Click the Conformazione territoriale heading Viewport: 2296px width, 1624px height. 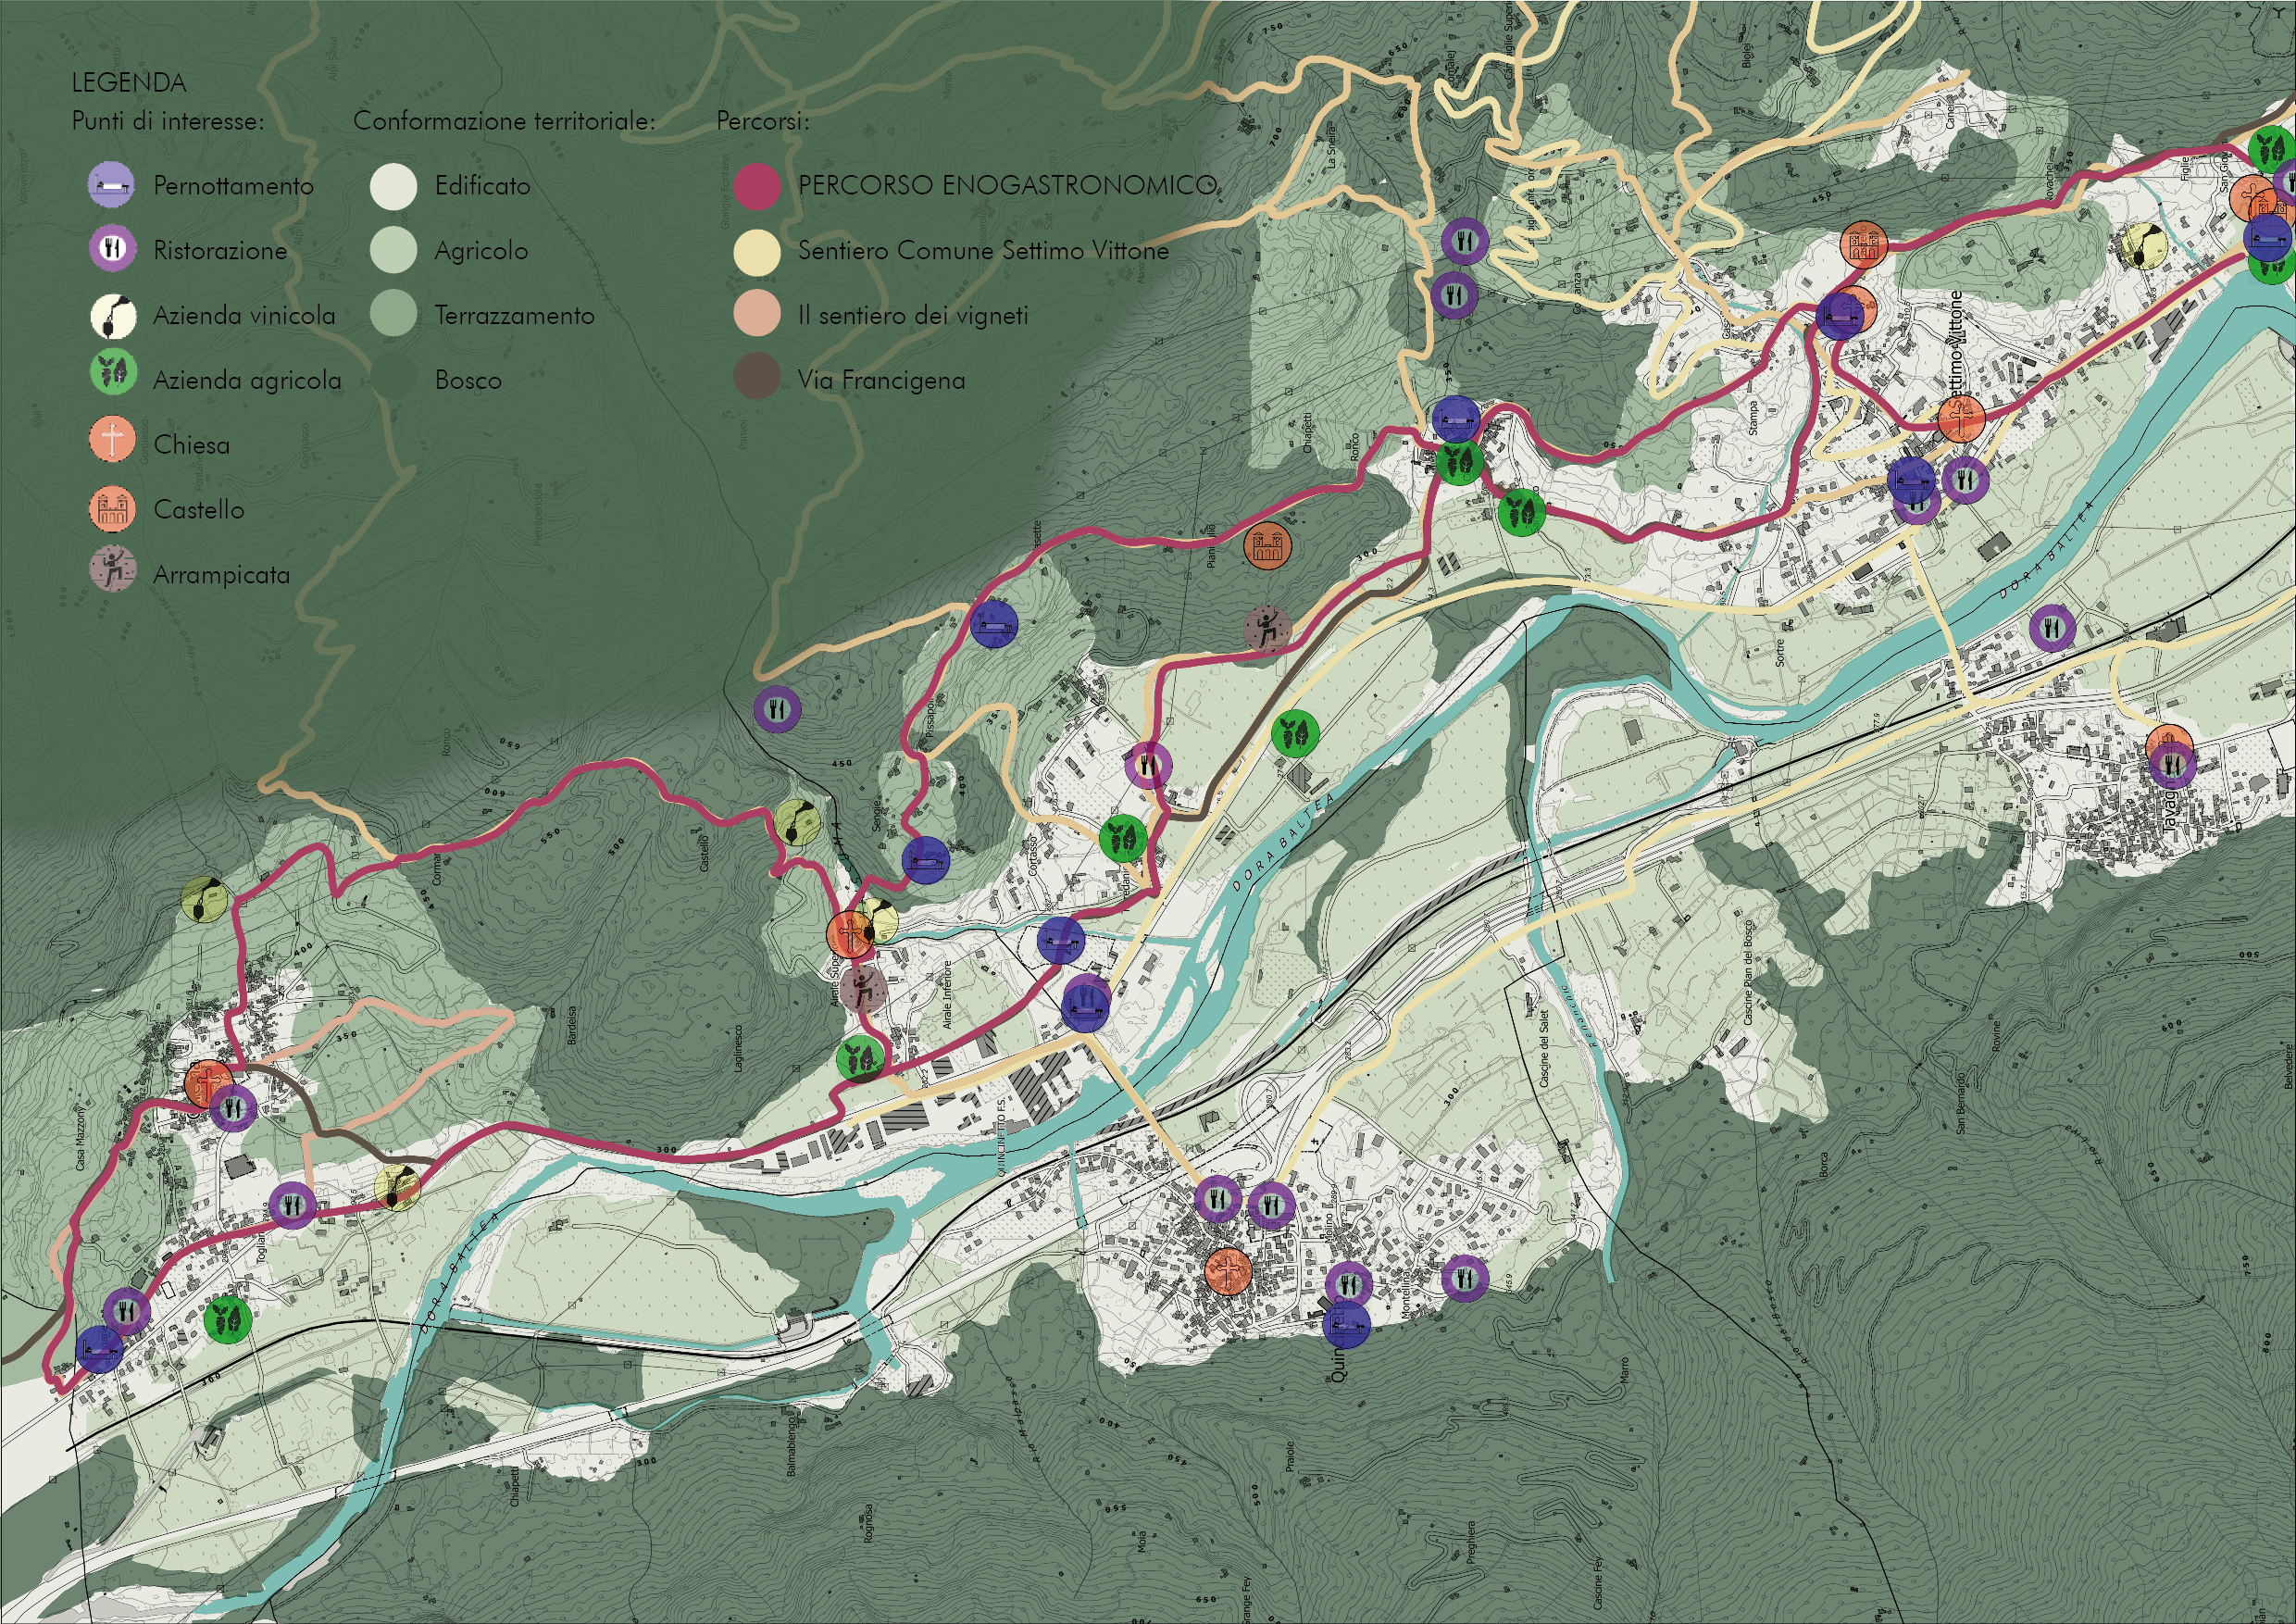(x=504, y=121)
